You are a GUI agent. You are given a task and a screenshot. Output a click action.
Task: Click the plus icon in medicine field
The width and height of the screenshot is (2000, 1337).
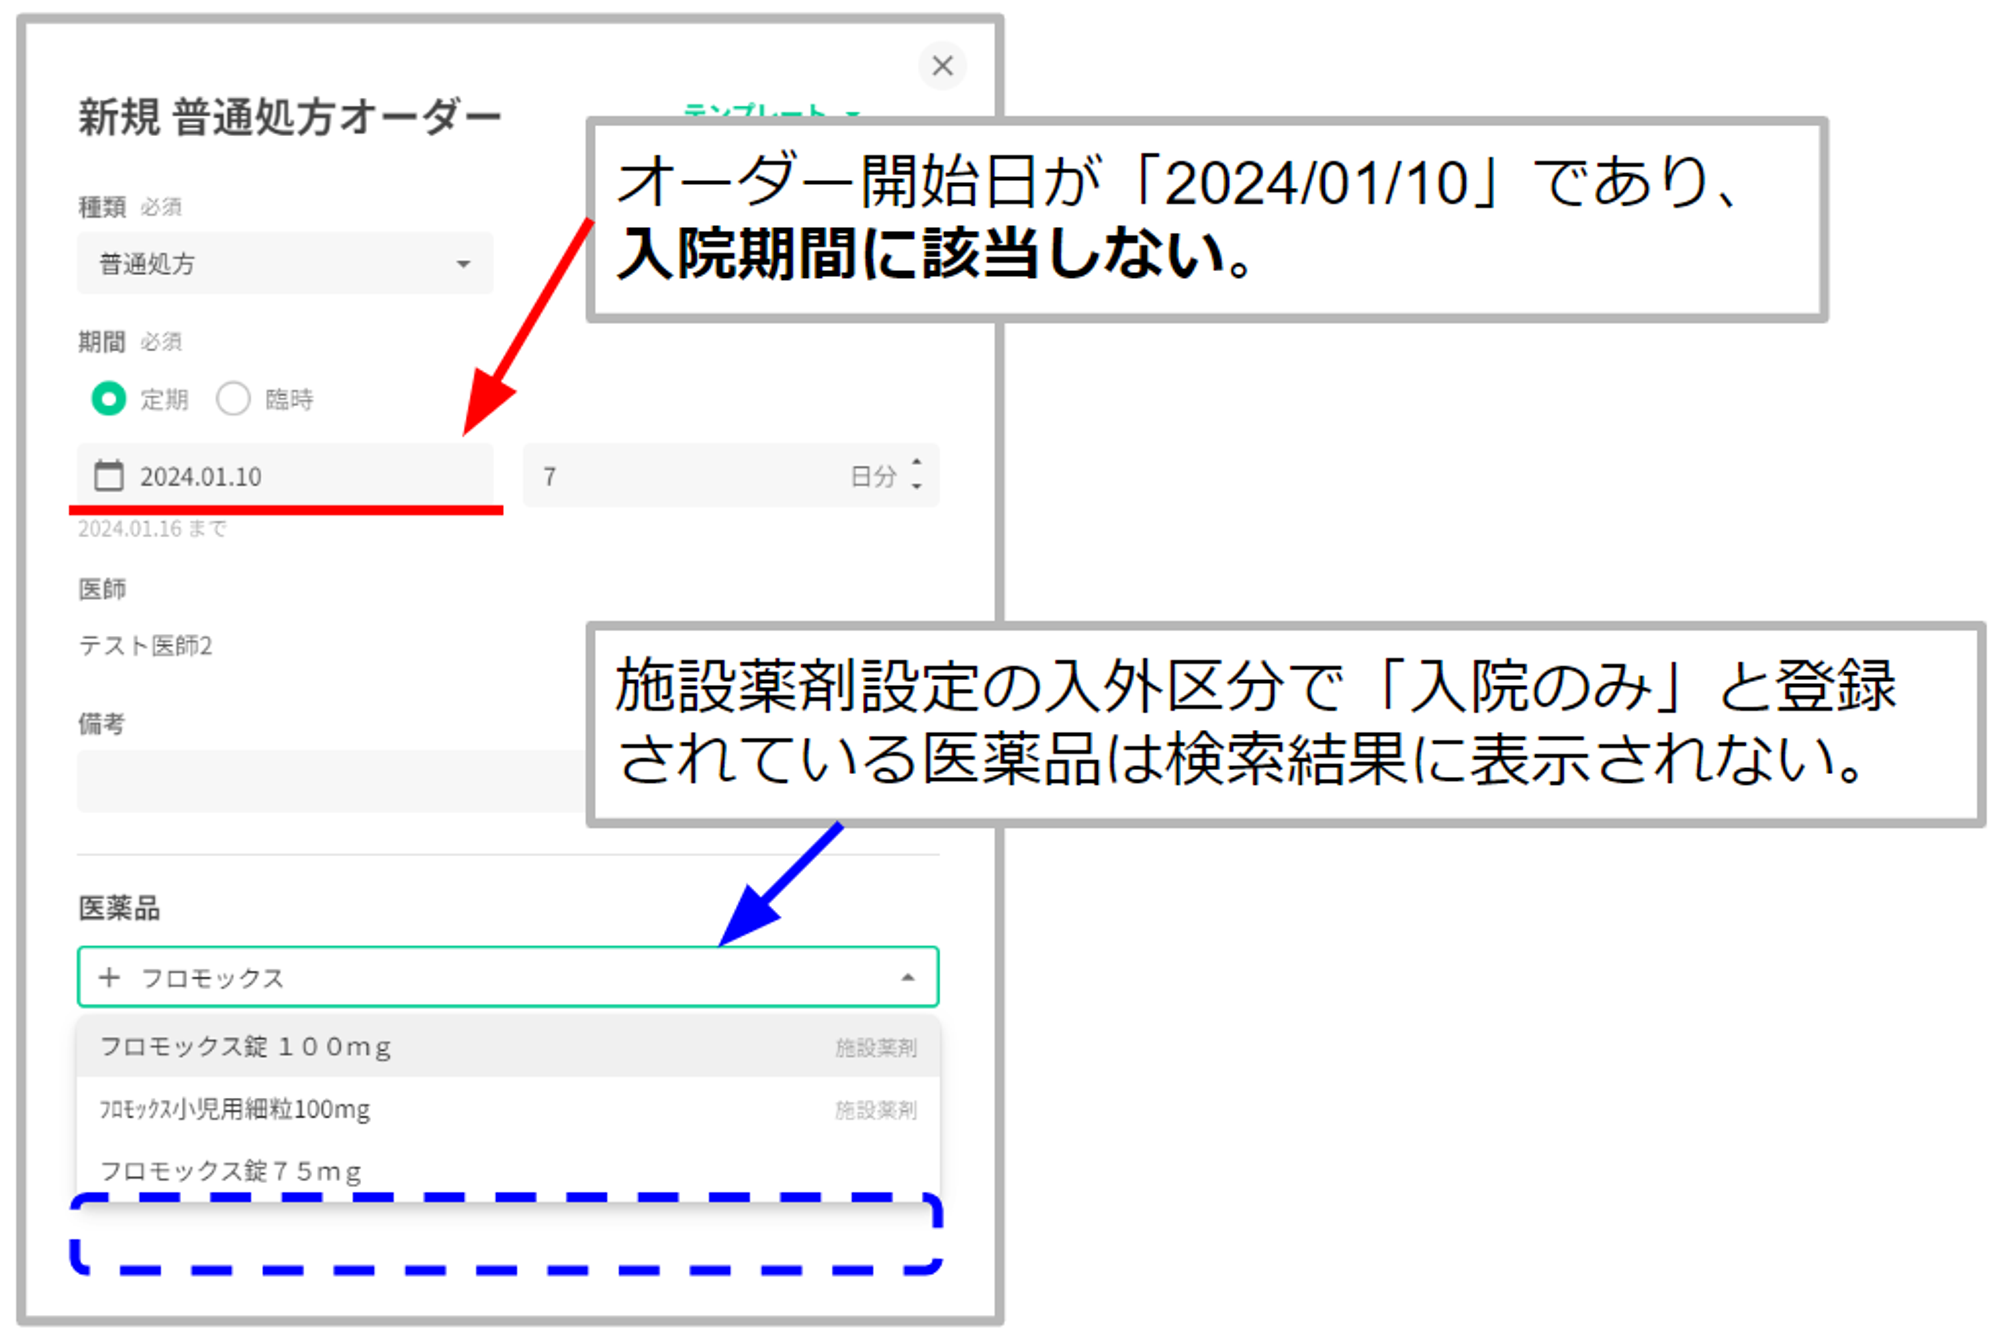pyautogui.click(x=110, y=977)
